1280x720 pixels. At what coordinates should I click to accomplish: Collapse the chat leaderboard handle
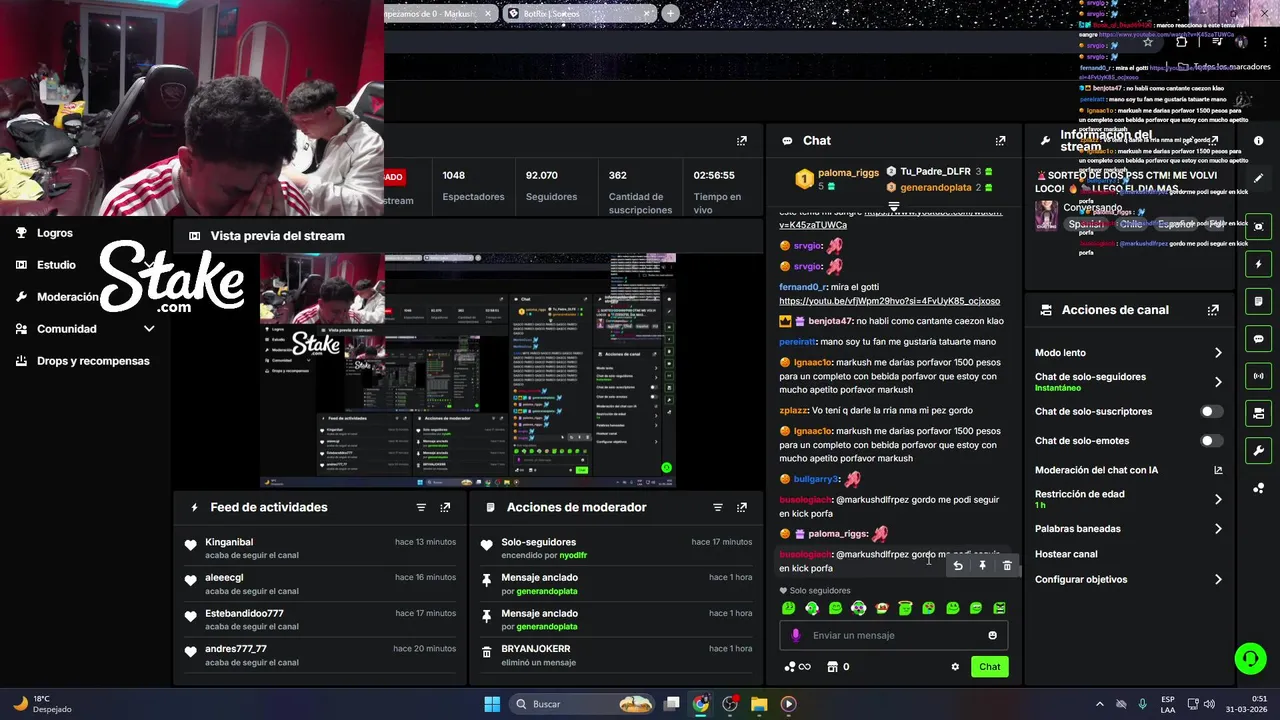click(x=894, y=206)
